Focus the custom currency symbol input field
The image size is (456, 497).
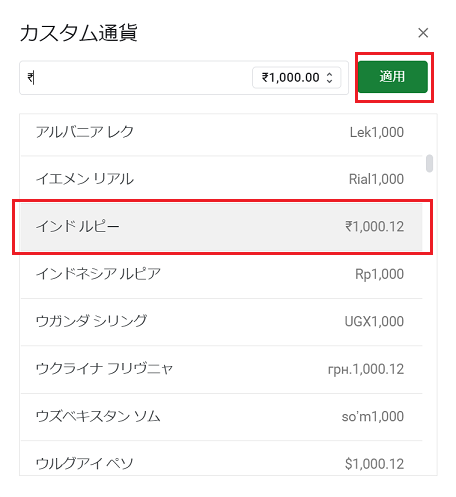[135, 78]
